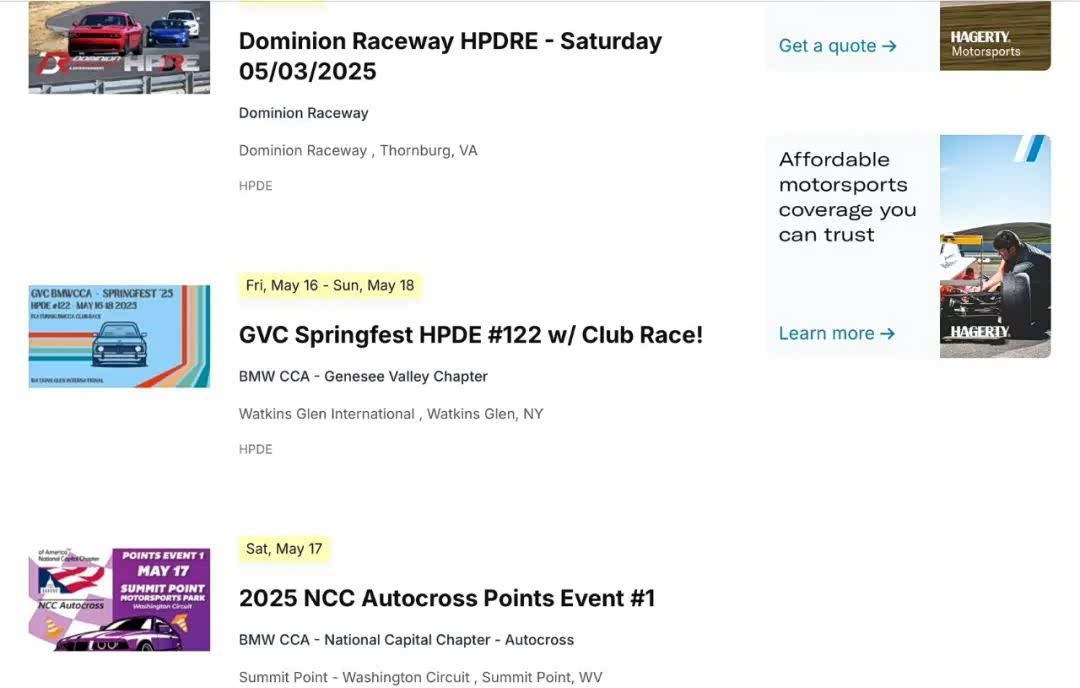Follow the Learn more arrow link
Image resolution: width=1080 pixels, height=688 pixels.
(x=836, y=333)
